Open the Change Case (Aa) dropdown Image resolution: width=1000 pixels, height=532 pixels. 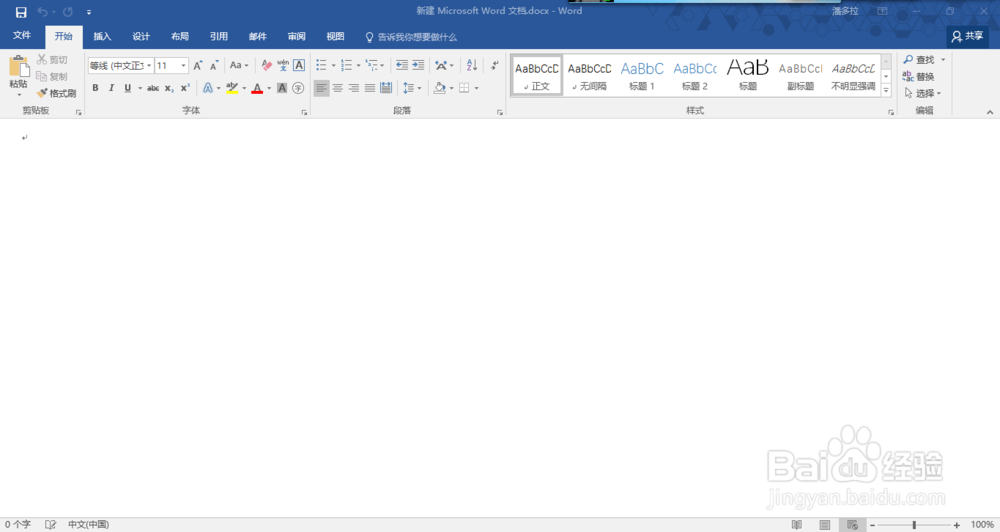point(239,65)
